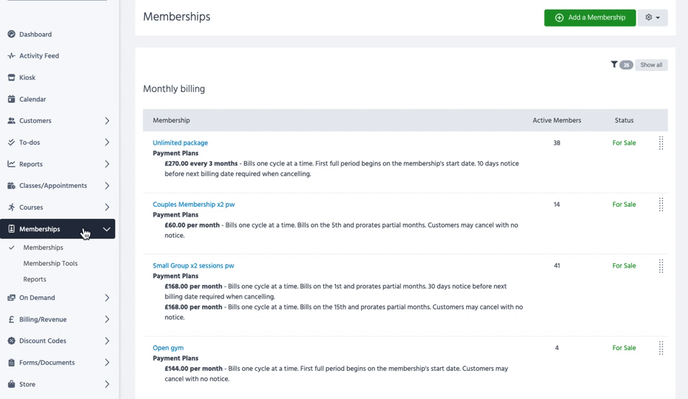Screen dimensions: 688x399
Task: Expand the Reports sidebar chevron
Action: tap(107, 164)
